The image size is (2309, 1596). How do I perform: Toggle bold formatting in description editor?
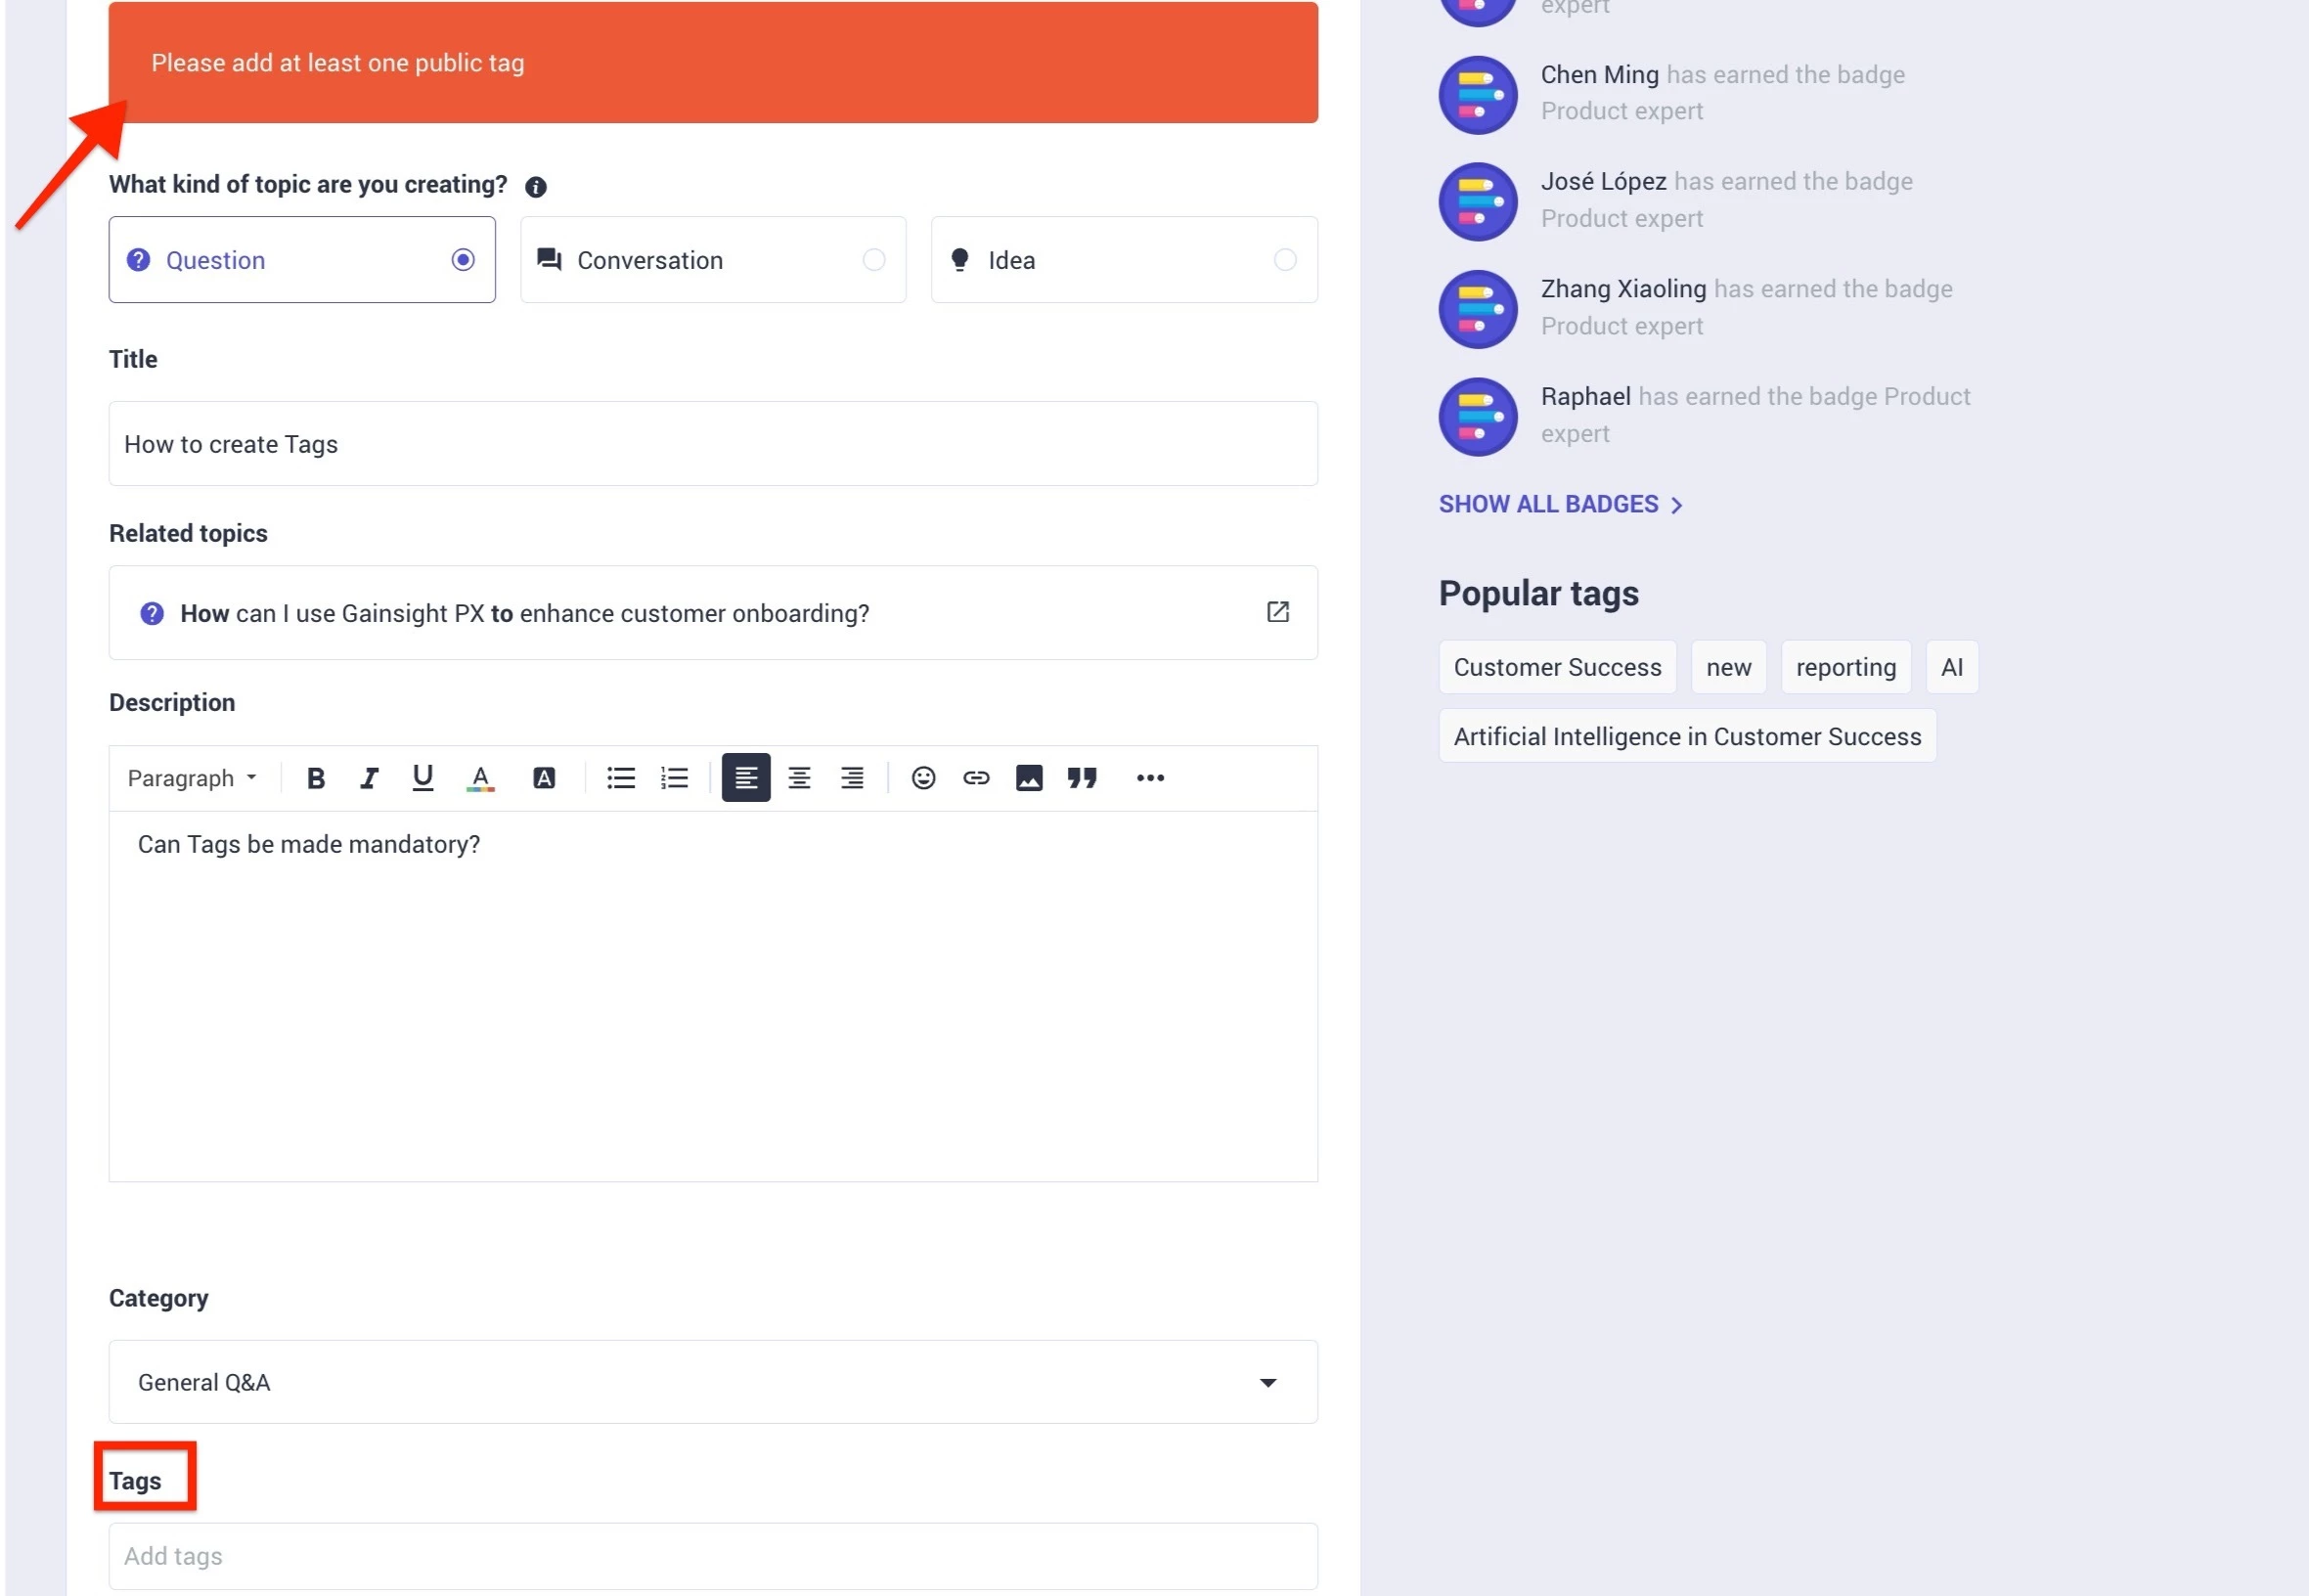315,778
